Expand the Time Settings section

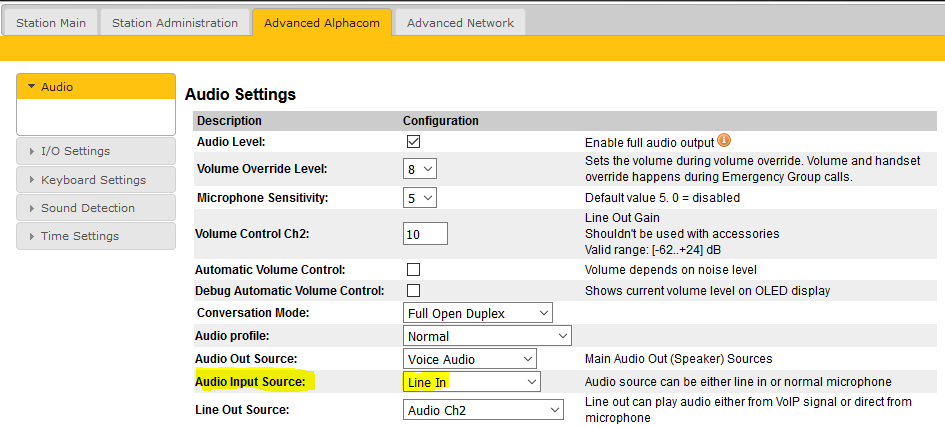point(96,236)
